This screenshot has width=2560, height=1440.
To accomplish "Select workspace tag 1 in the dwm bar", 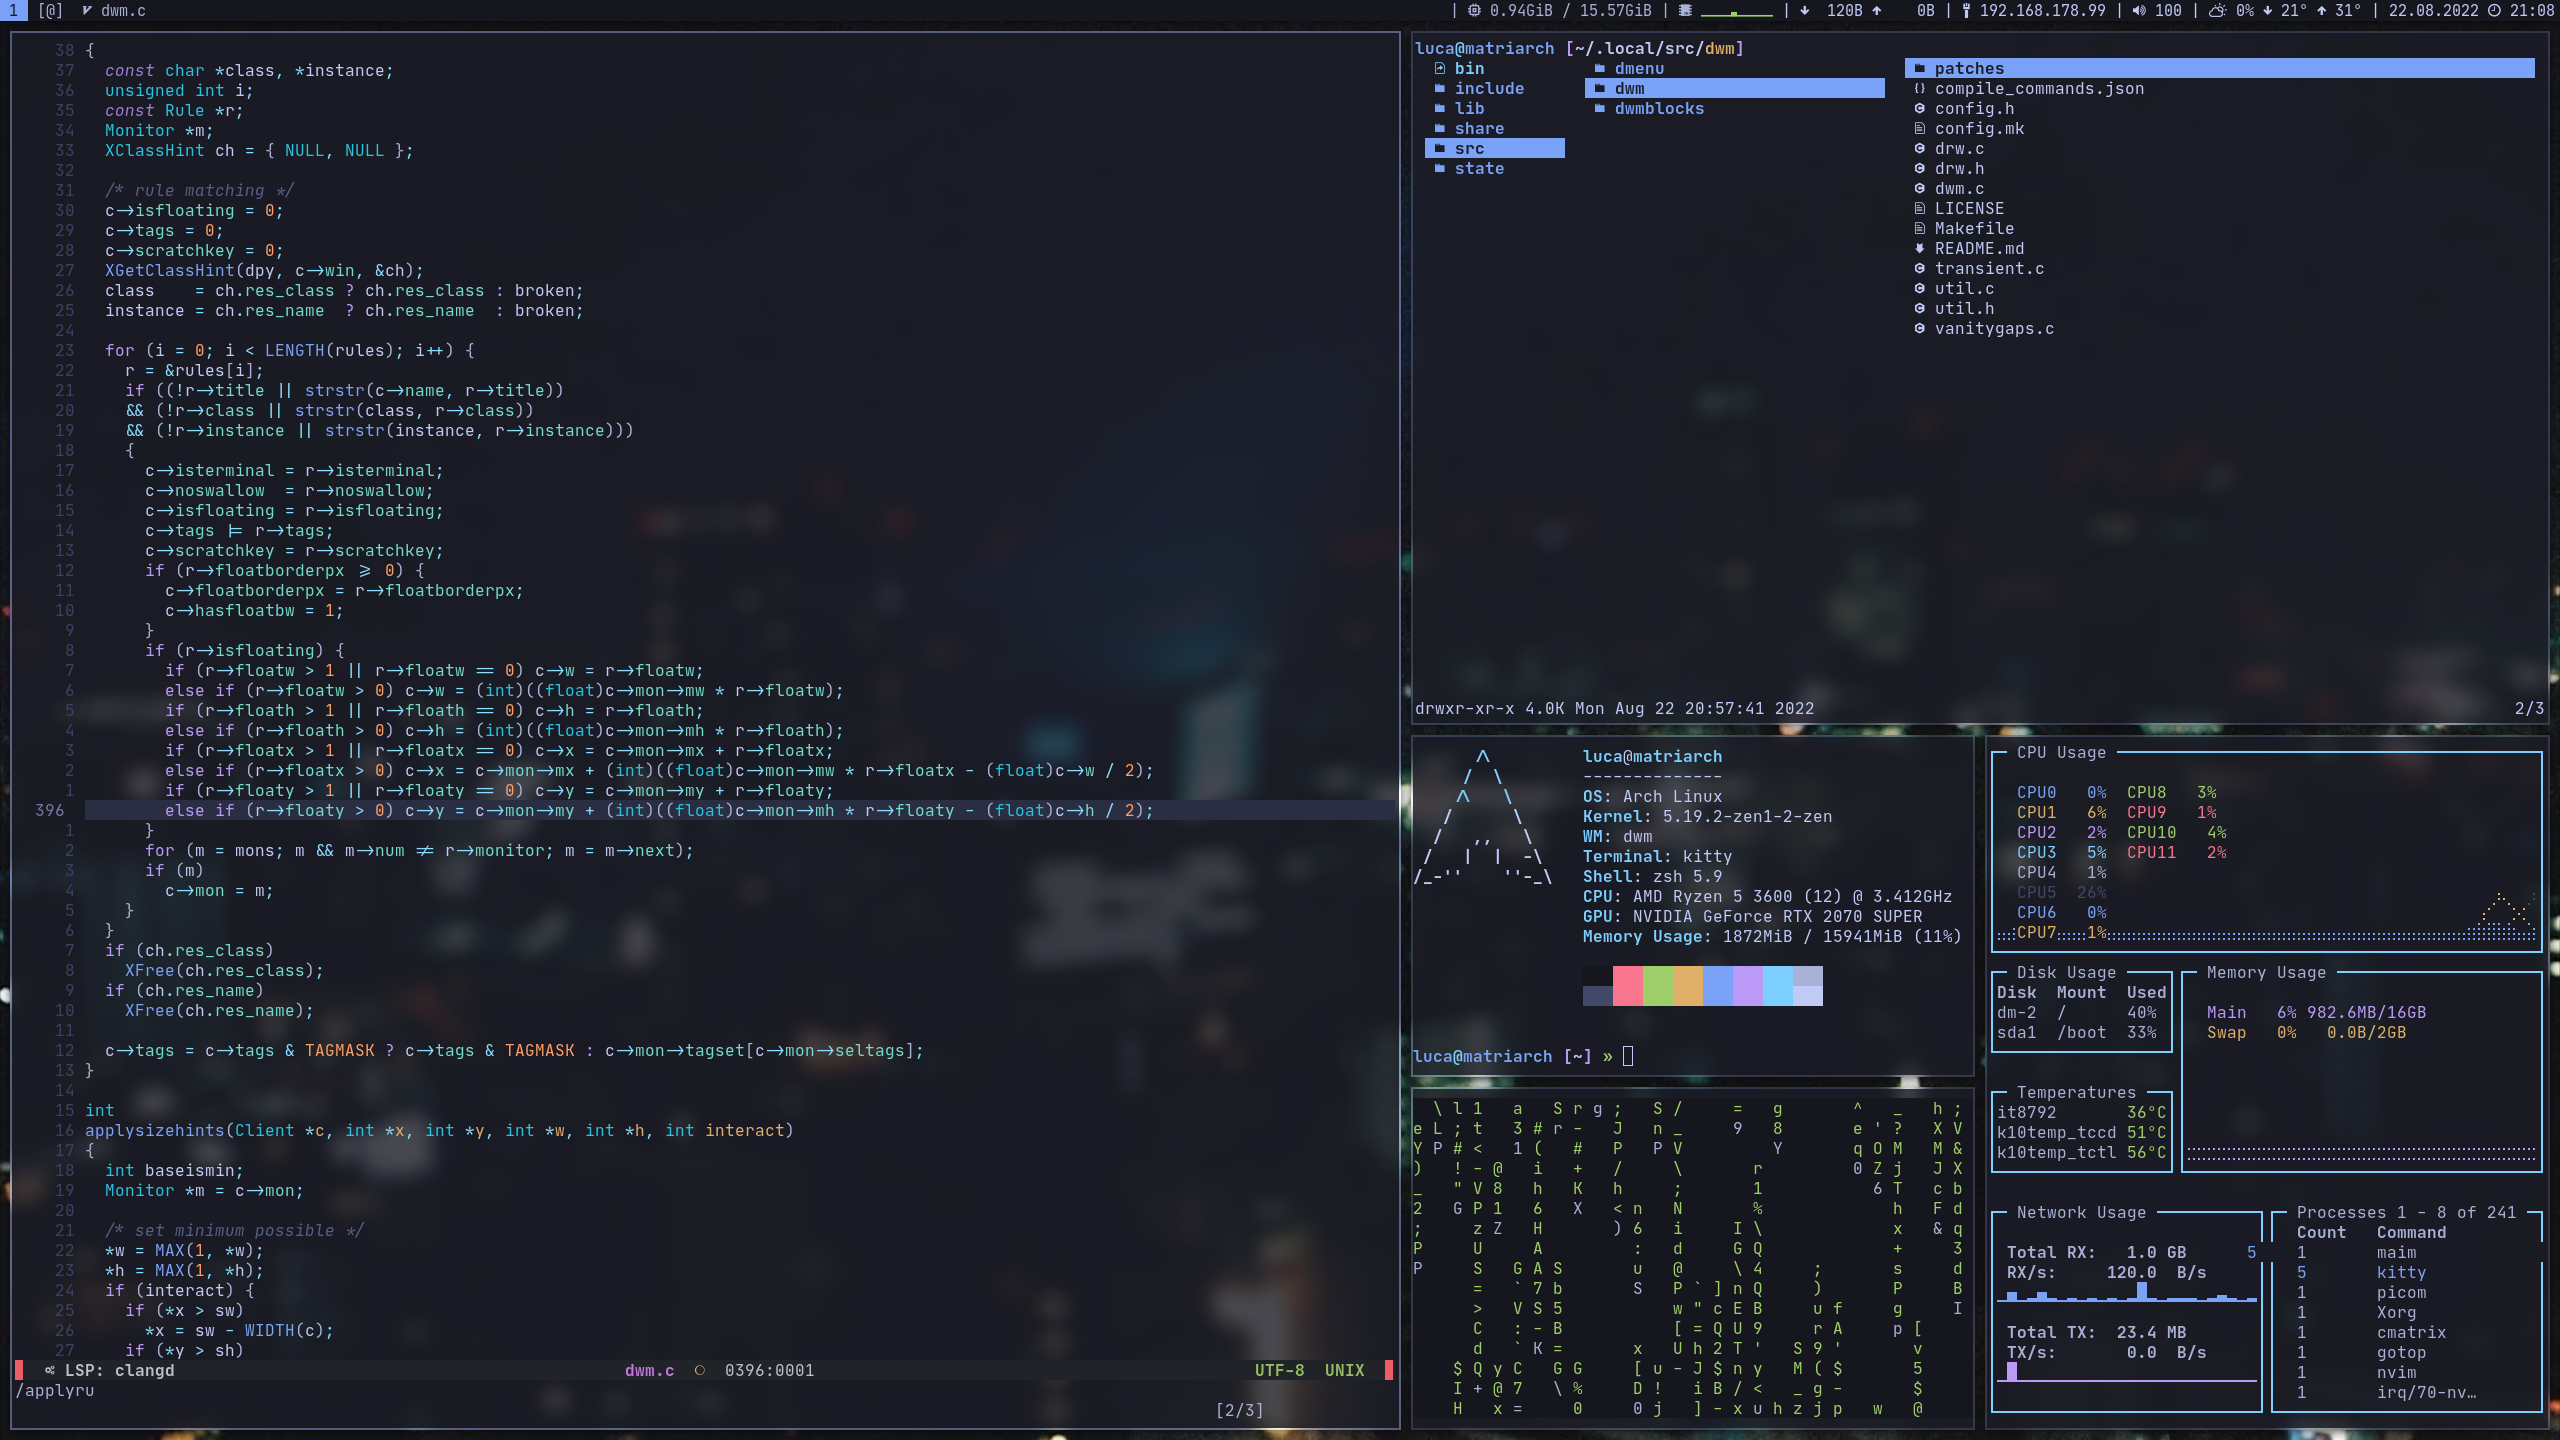I will [14, 10].
